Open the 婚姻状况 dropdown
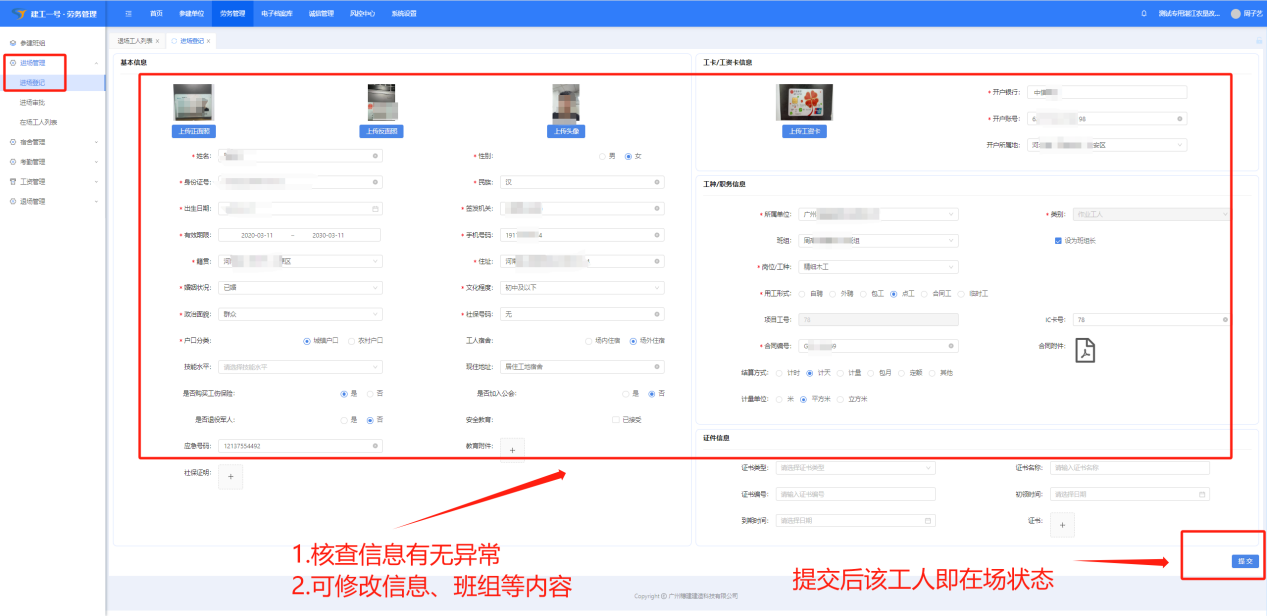Image resolution: width=1267 pixels, height=616 pixels. click(x=300, y=288)
